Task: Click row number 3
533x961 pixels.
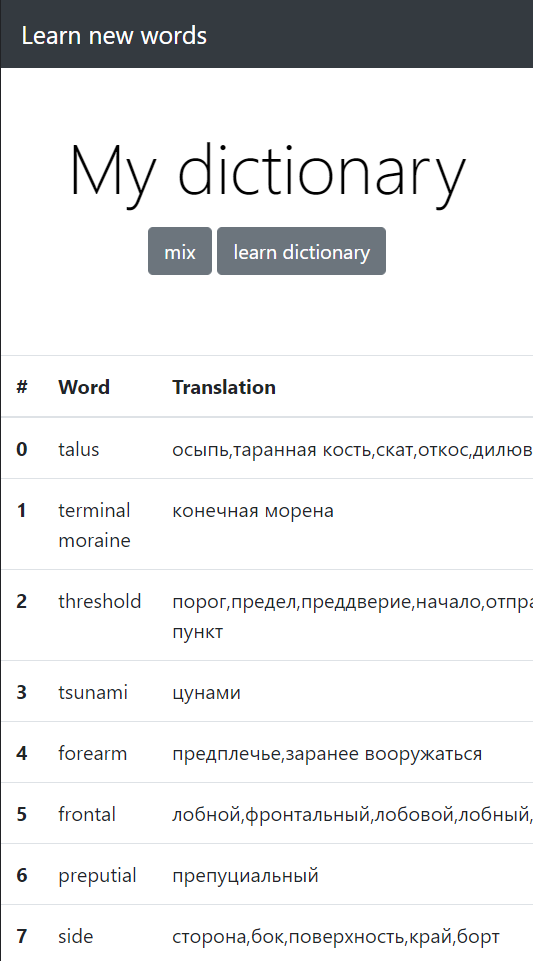Action: click(21, 693)
